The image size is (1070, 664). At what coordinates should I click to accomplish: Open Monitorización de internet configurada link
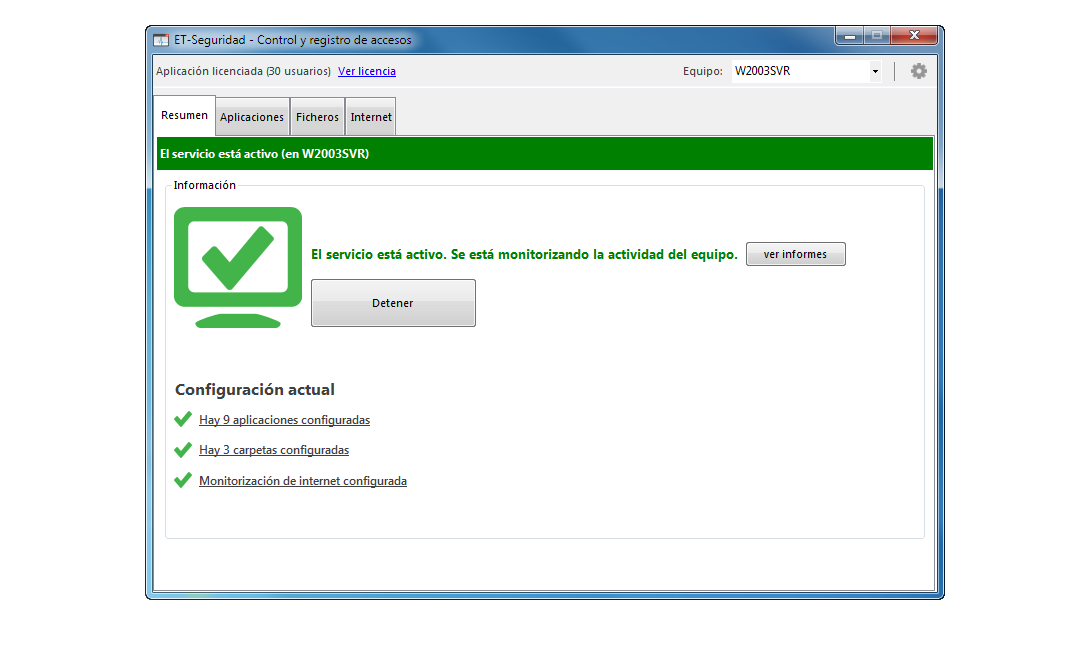[302, 481]
